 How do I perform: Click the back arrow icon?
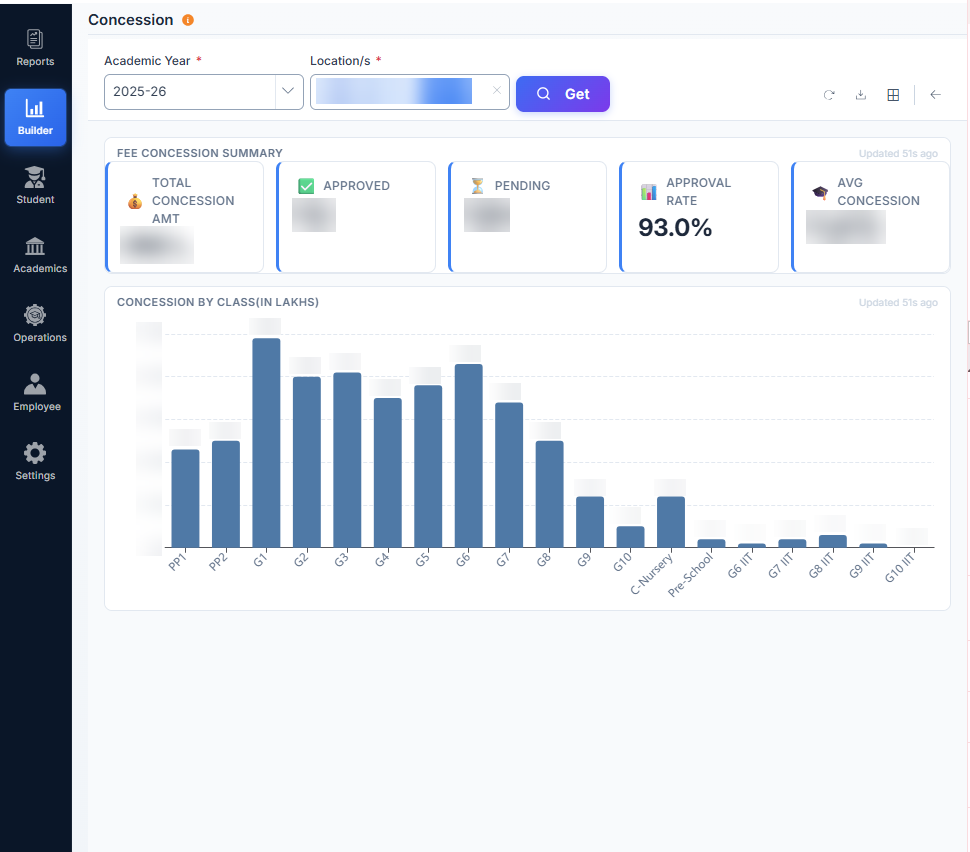[935, 95]
